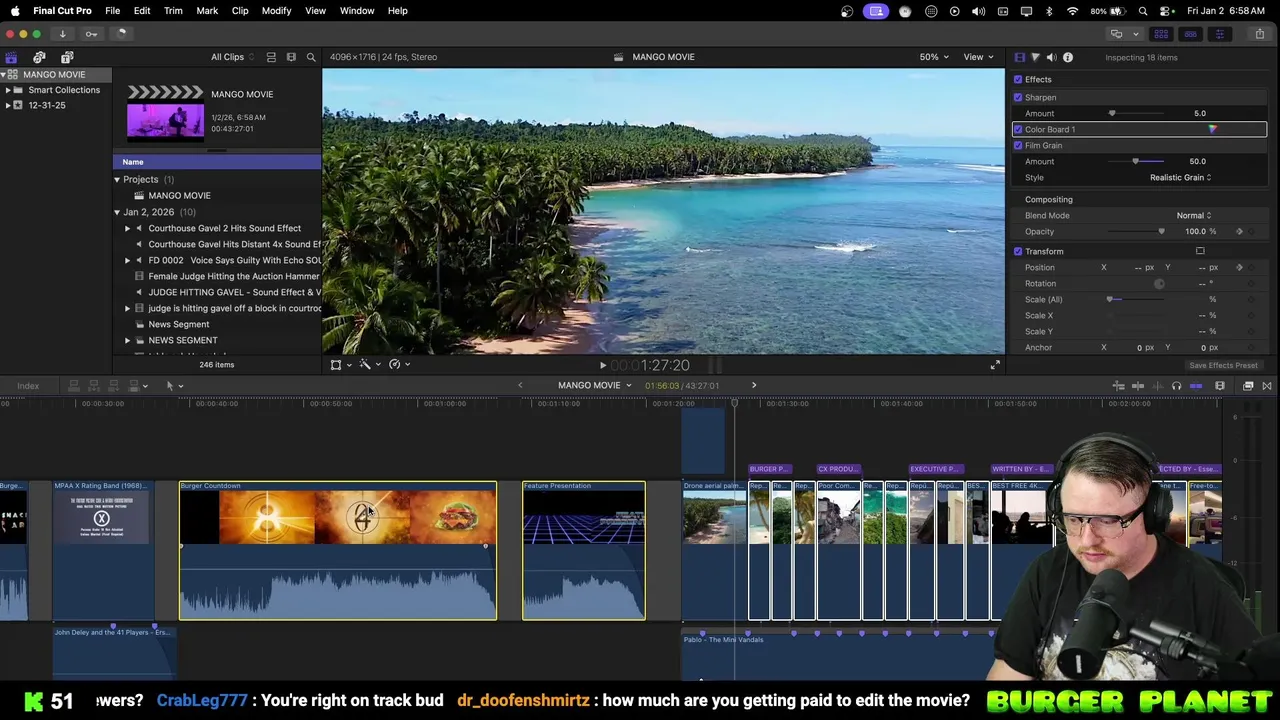Open browser clip appearance options icon

coord(291,57)
